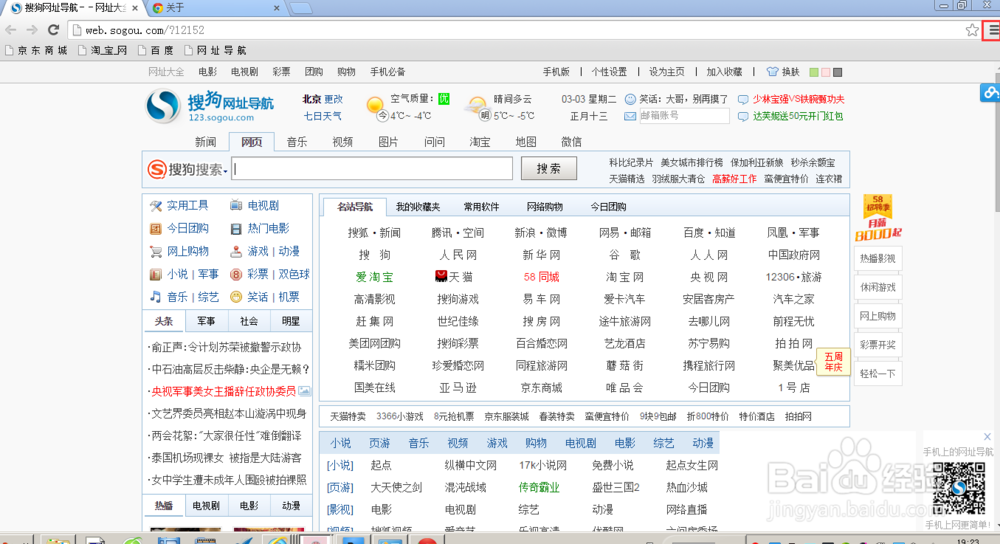Click the blue floating share icon

coord(990,92)
